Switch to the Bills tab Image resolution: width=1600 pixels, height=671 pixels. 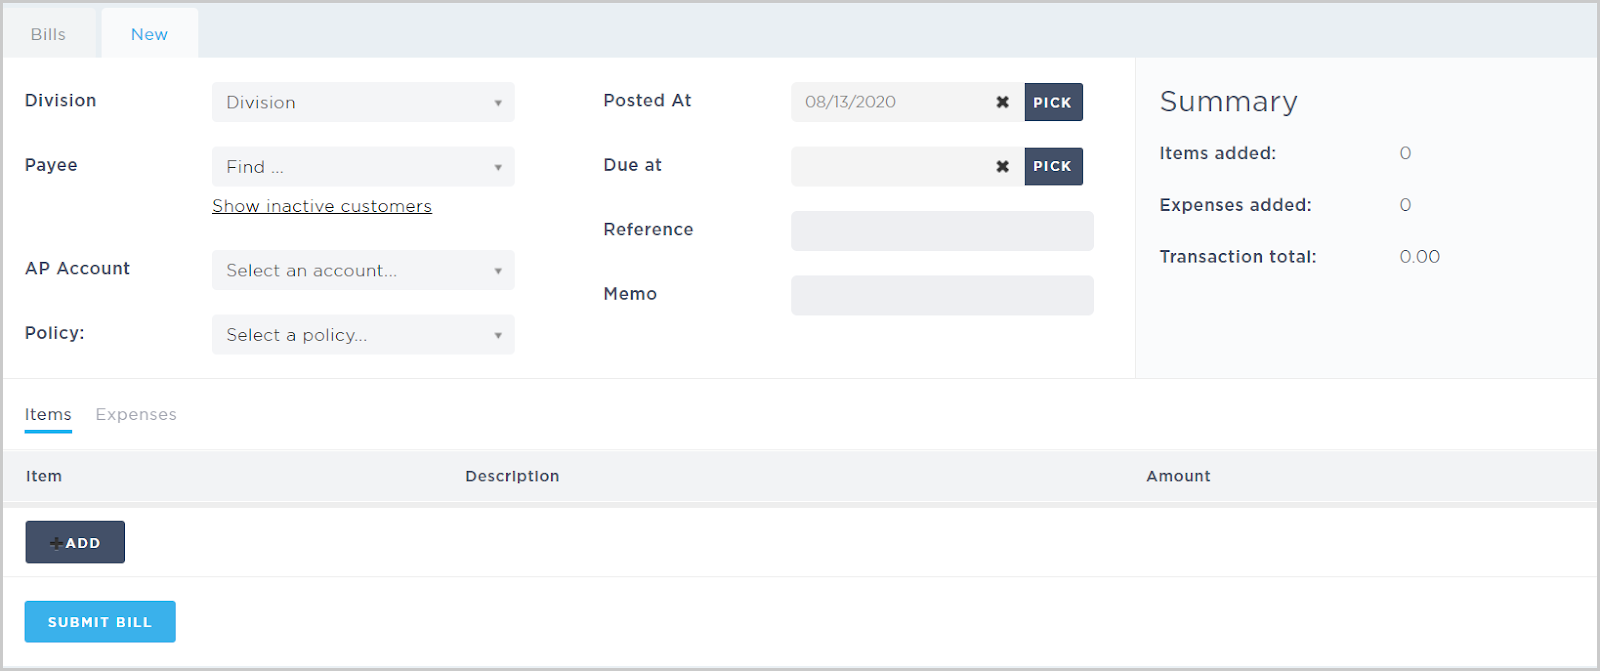pos(48,34)
